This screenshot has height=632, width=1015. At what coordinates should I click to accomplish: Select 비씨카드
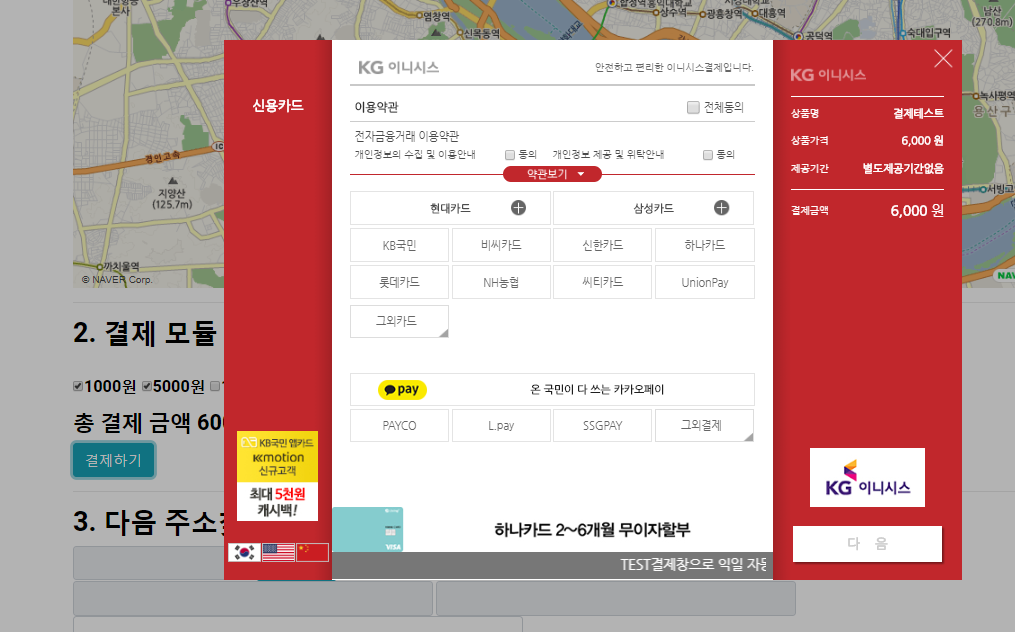pyautogui.click(x=501, y=245)
